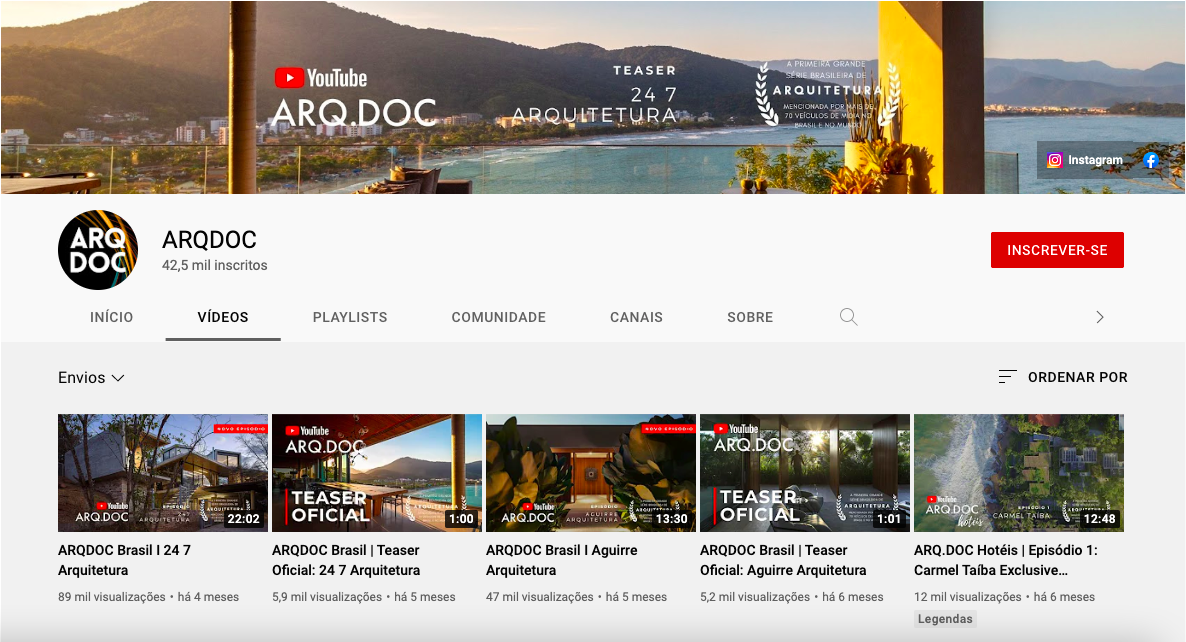Click the ARQDOC channel avatar logo
Image resolution: width=1186 pixels, height=642 pixels.
click(x=98, y=250)
